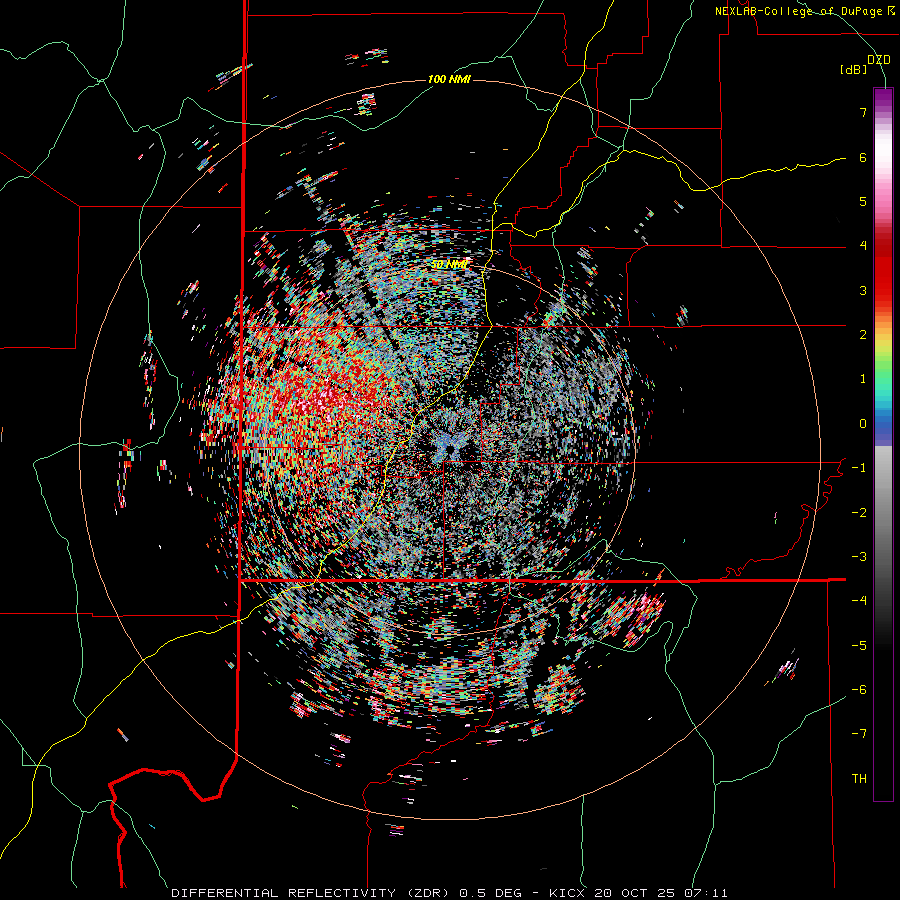
Task: Click the "KICX" radar site identifier
Action: pos(565,893)
